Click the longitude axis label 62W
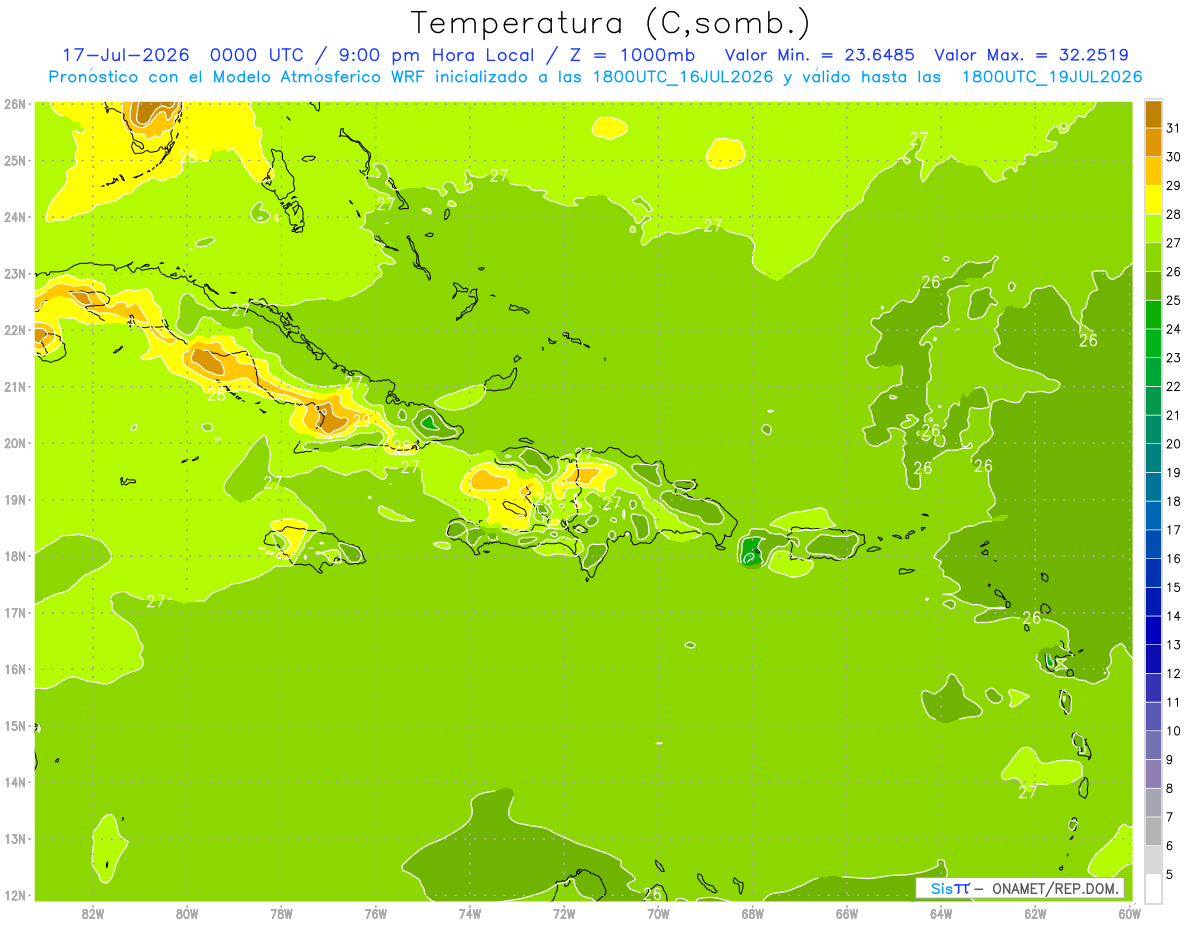The width and height of the screenshot is (1200, 927). point(1035,912)
